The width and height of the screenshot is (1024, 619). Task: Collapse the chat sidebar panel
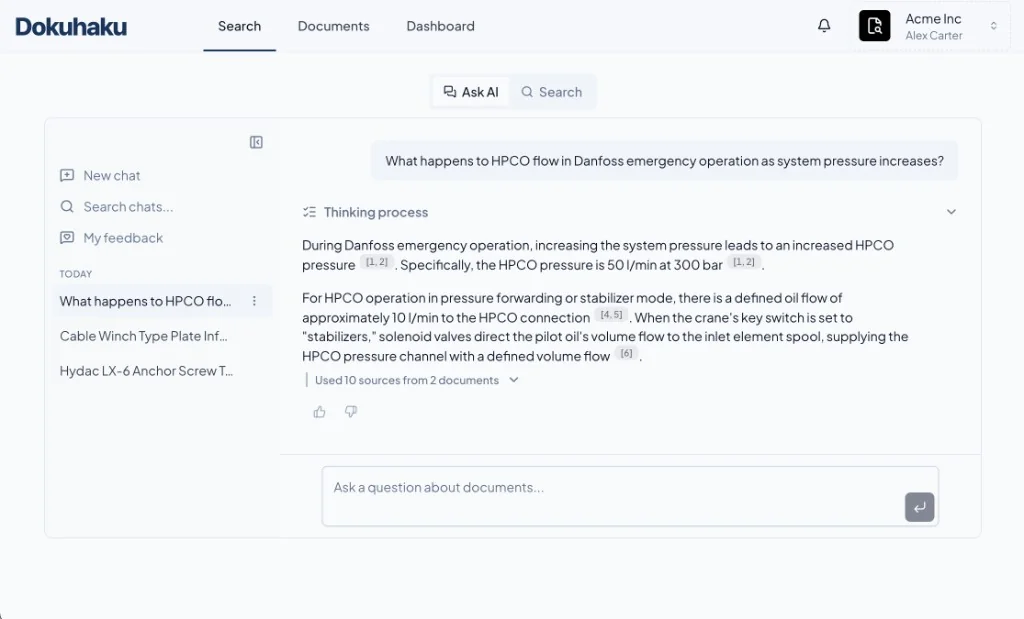tap(256, 143)
